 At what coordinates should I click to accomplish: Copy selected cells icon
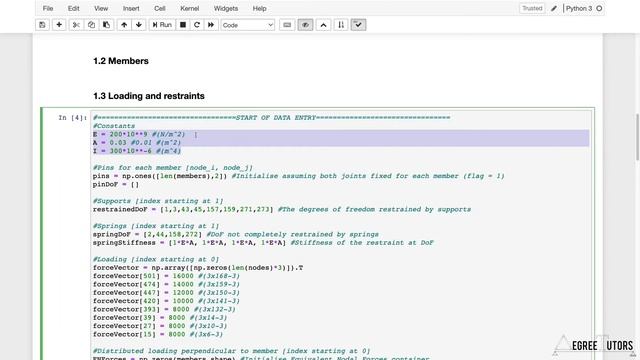coord(91,25)
